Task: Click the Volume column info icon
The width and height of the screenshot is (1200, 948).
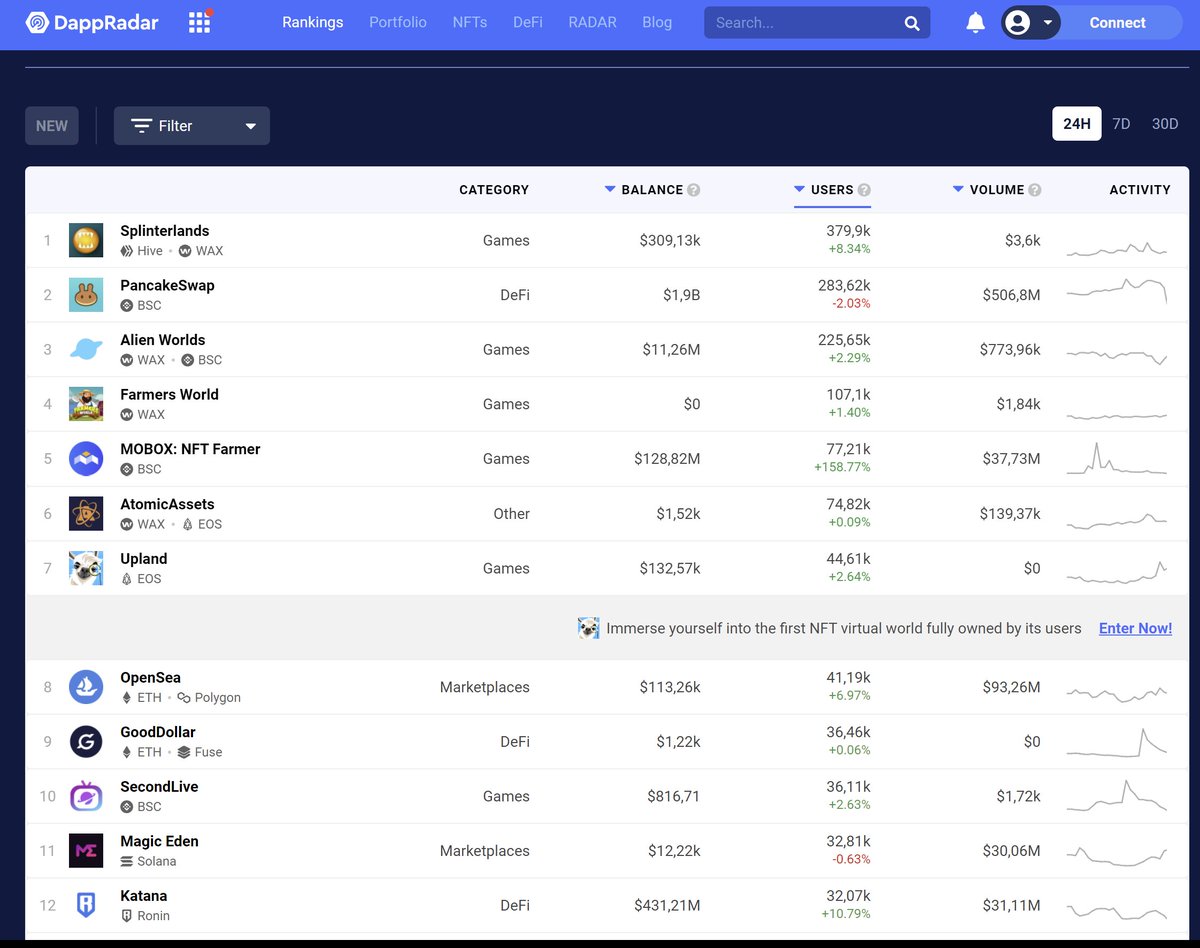Action: (x=1035, y=190)
